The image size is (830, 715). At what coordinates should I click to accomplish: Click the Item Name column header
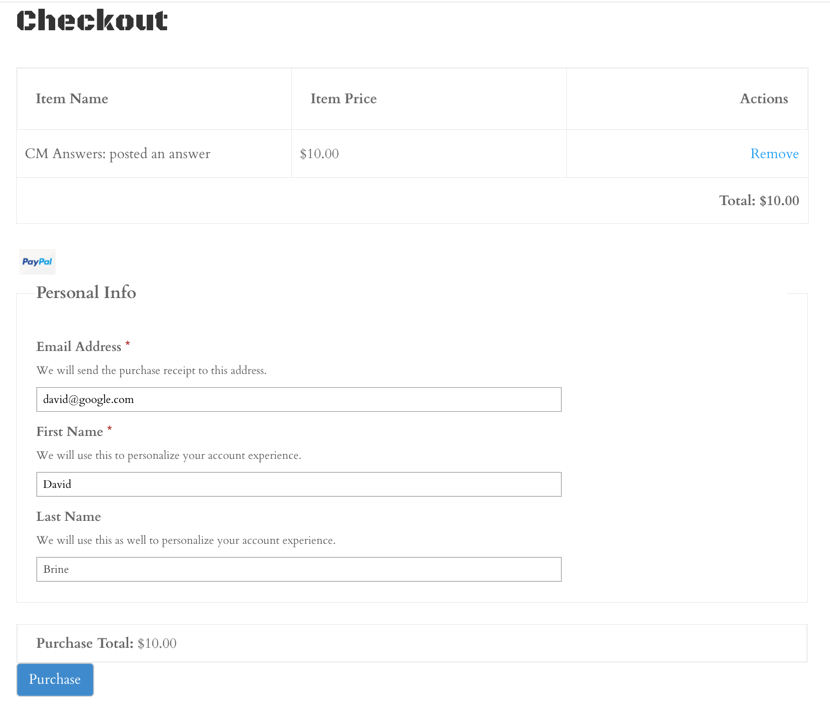72,99
